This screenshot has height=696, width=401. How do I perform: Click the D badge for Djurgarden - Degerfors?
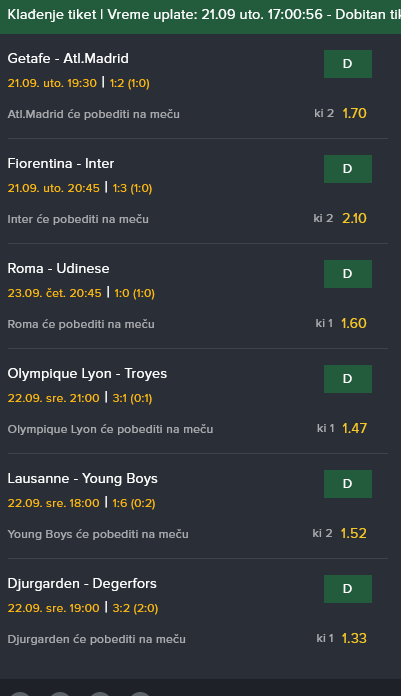click(348, 589)
